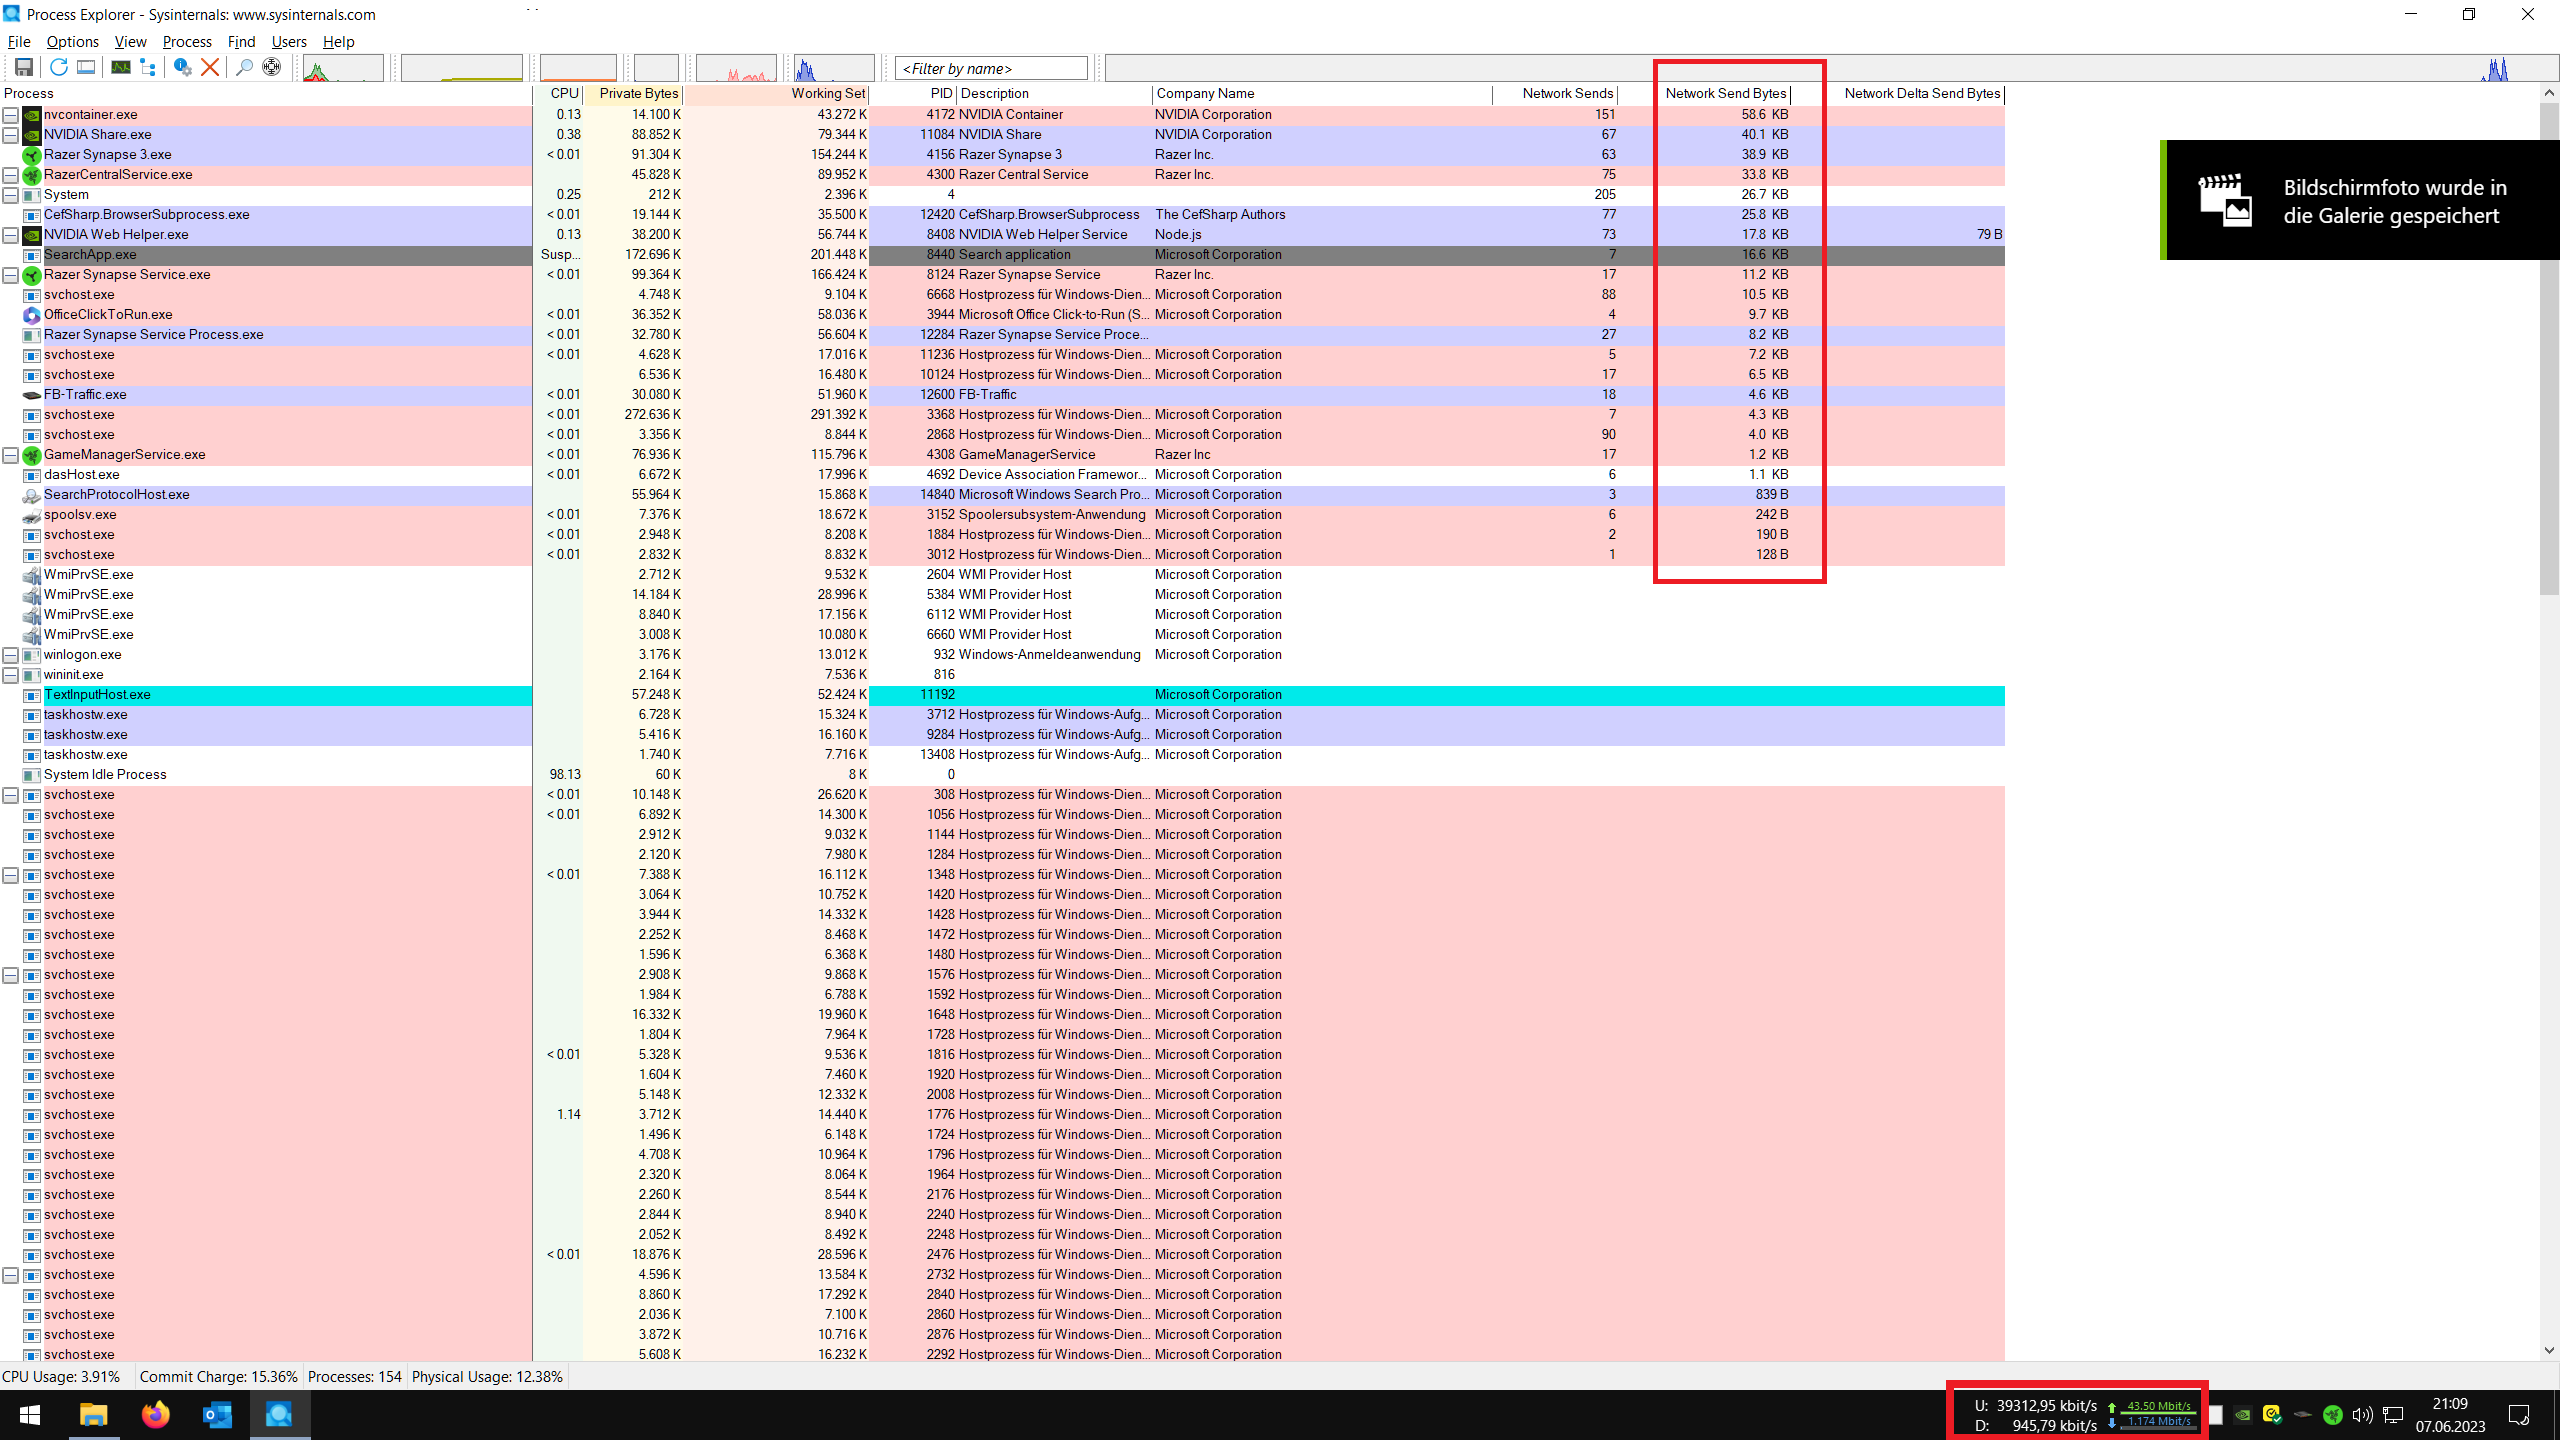Open Firefox from the taskbar
Viewport: 2560px width, 1440px height.
coord(155,1415)
